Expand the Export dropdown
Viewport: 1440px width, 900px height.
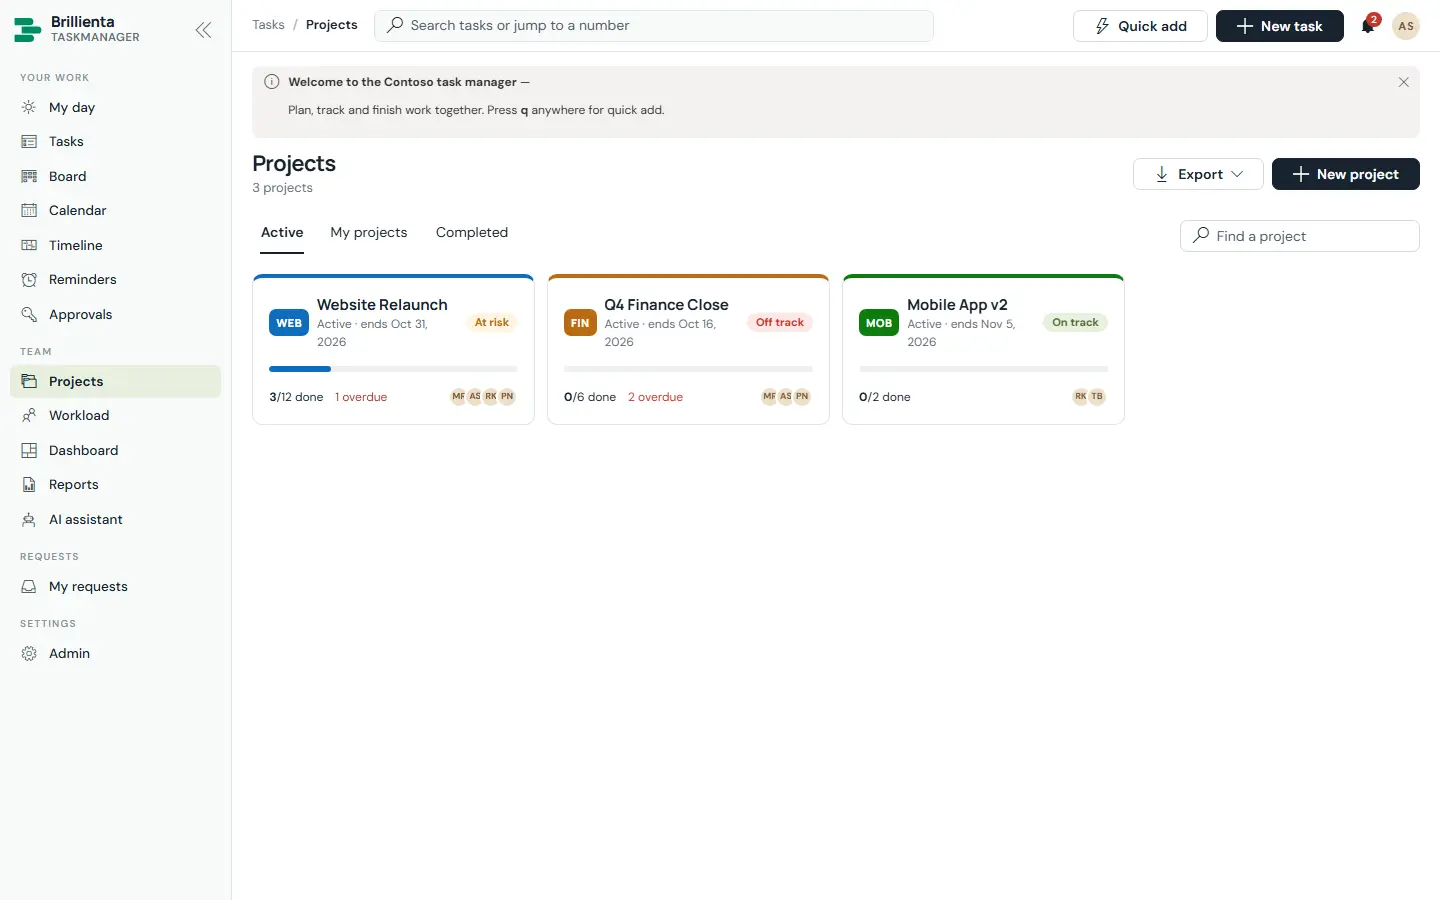(x=1198, y=174)
